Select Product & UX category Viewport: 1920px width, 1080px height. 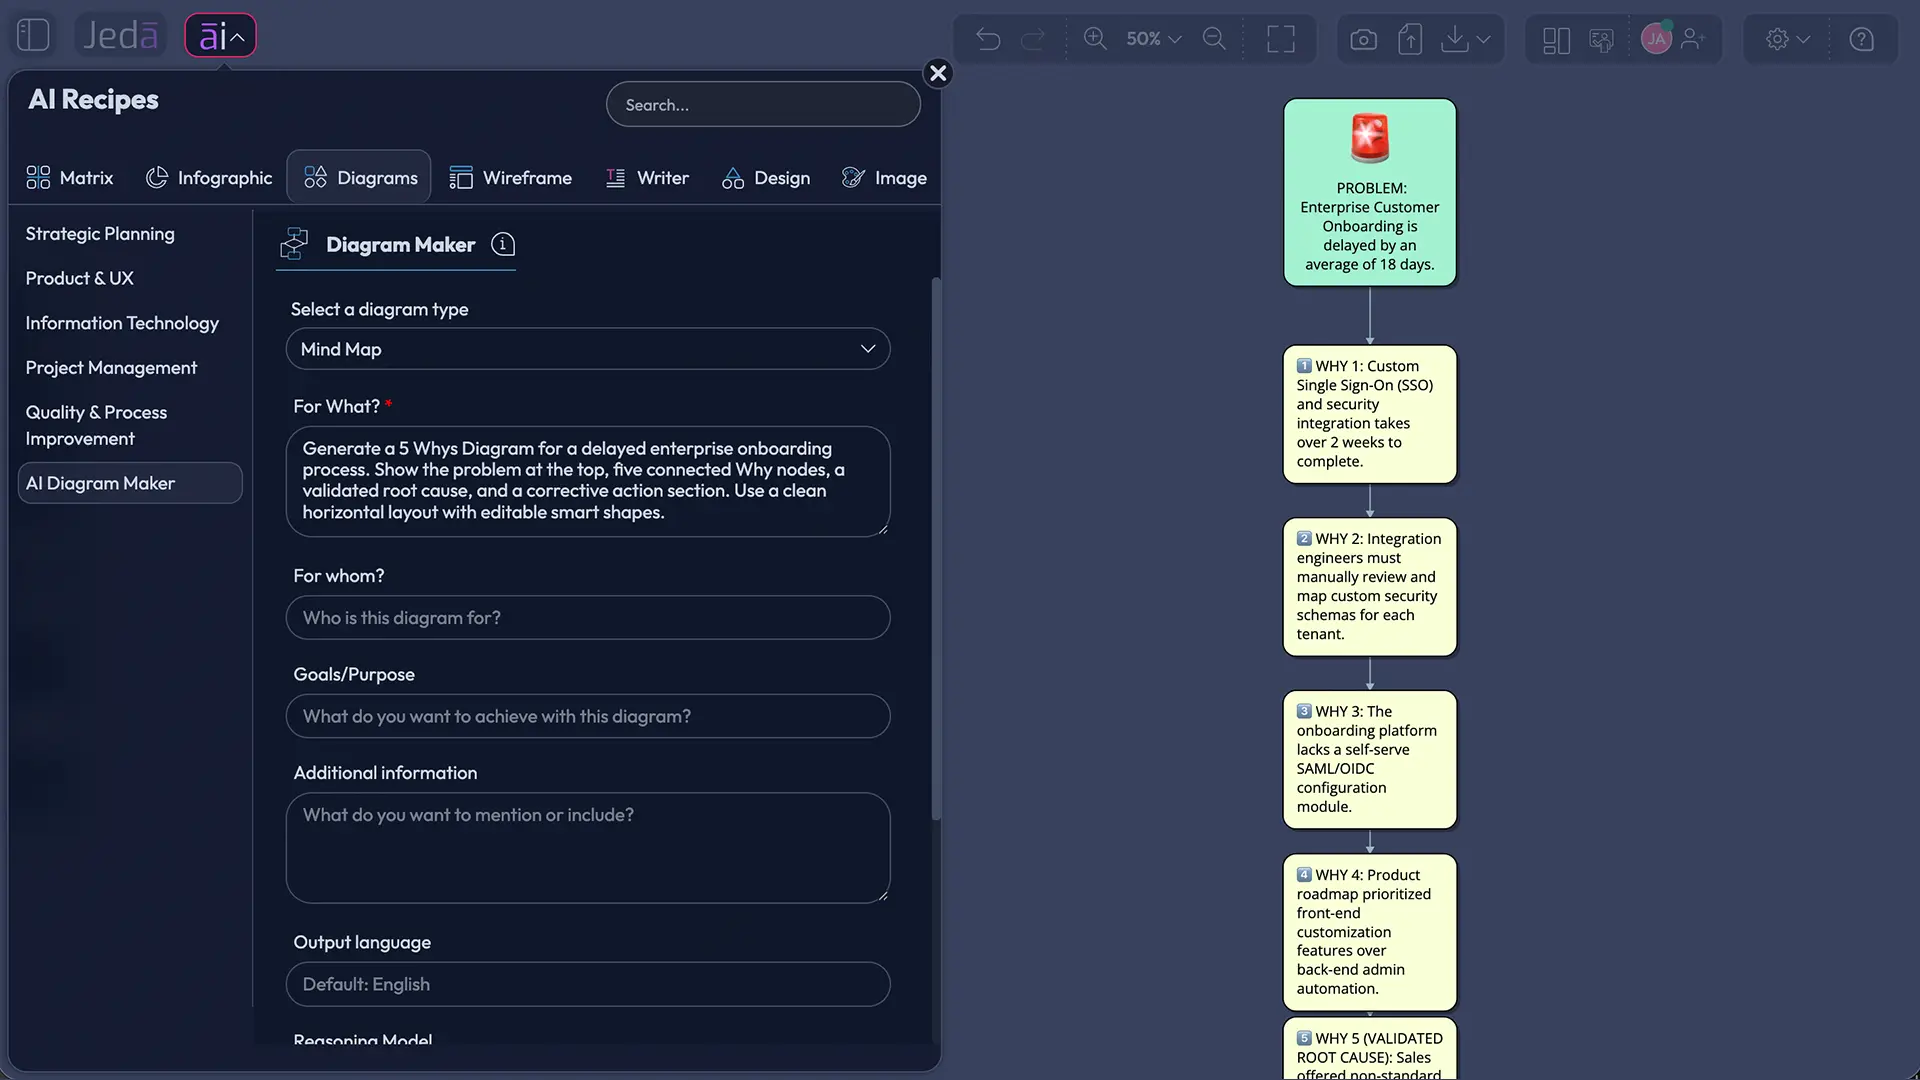[80, 278]
